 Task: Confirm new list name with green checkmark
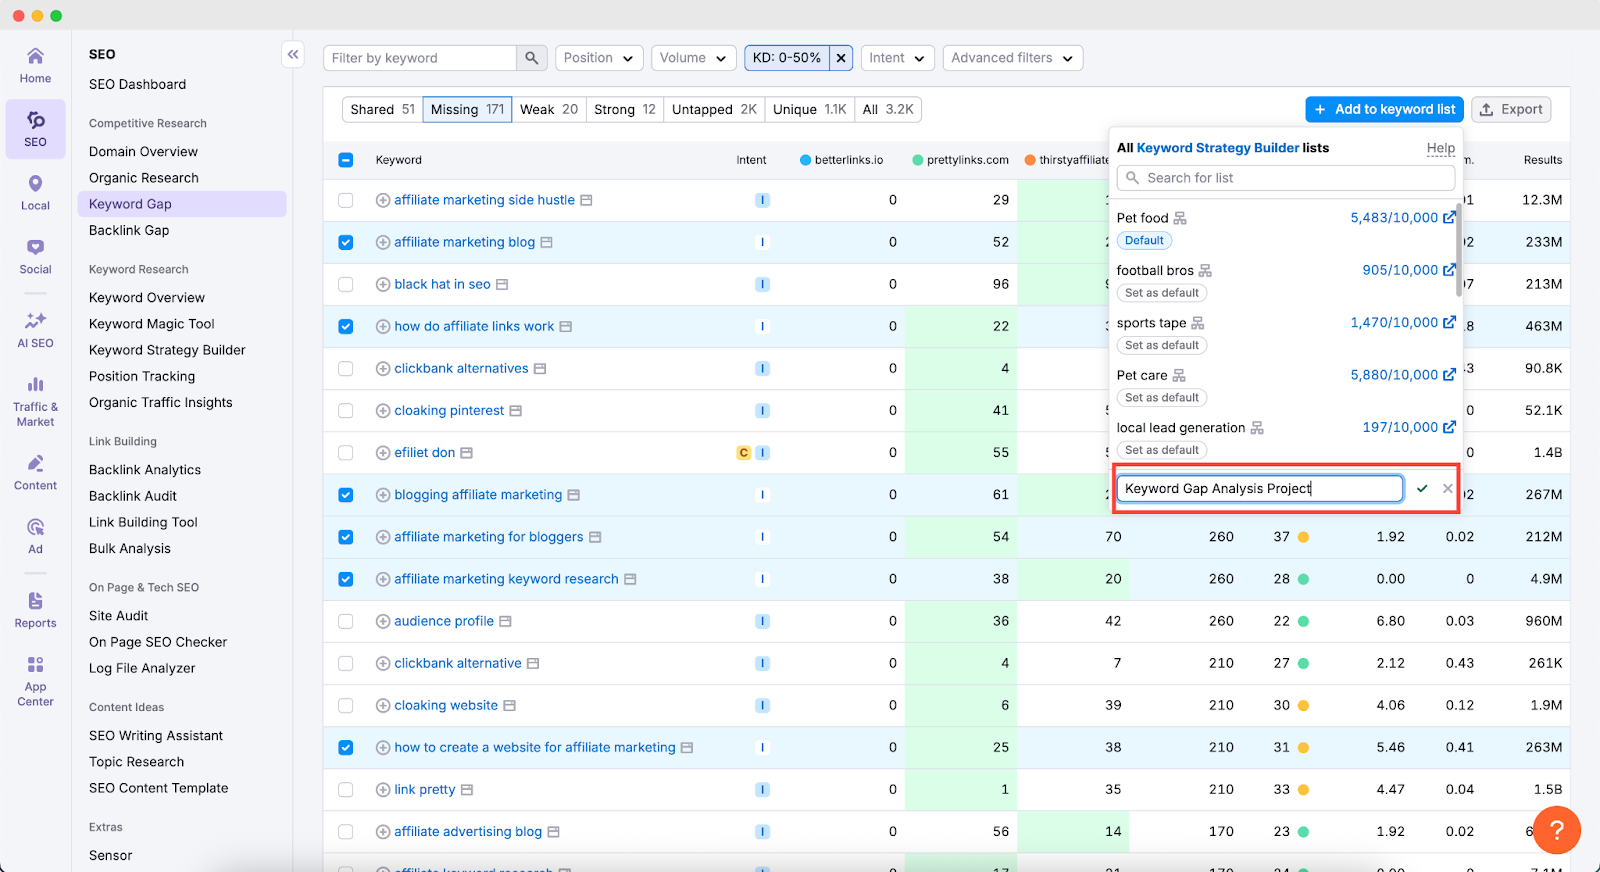coord(1422,489)
